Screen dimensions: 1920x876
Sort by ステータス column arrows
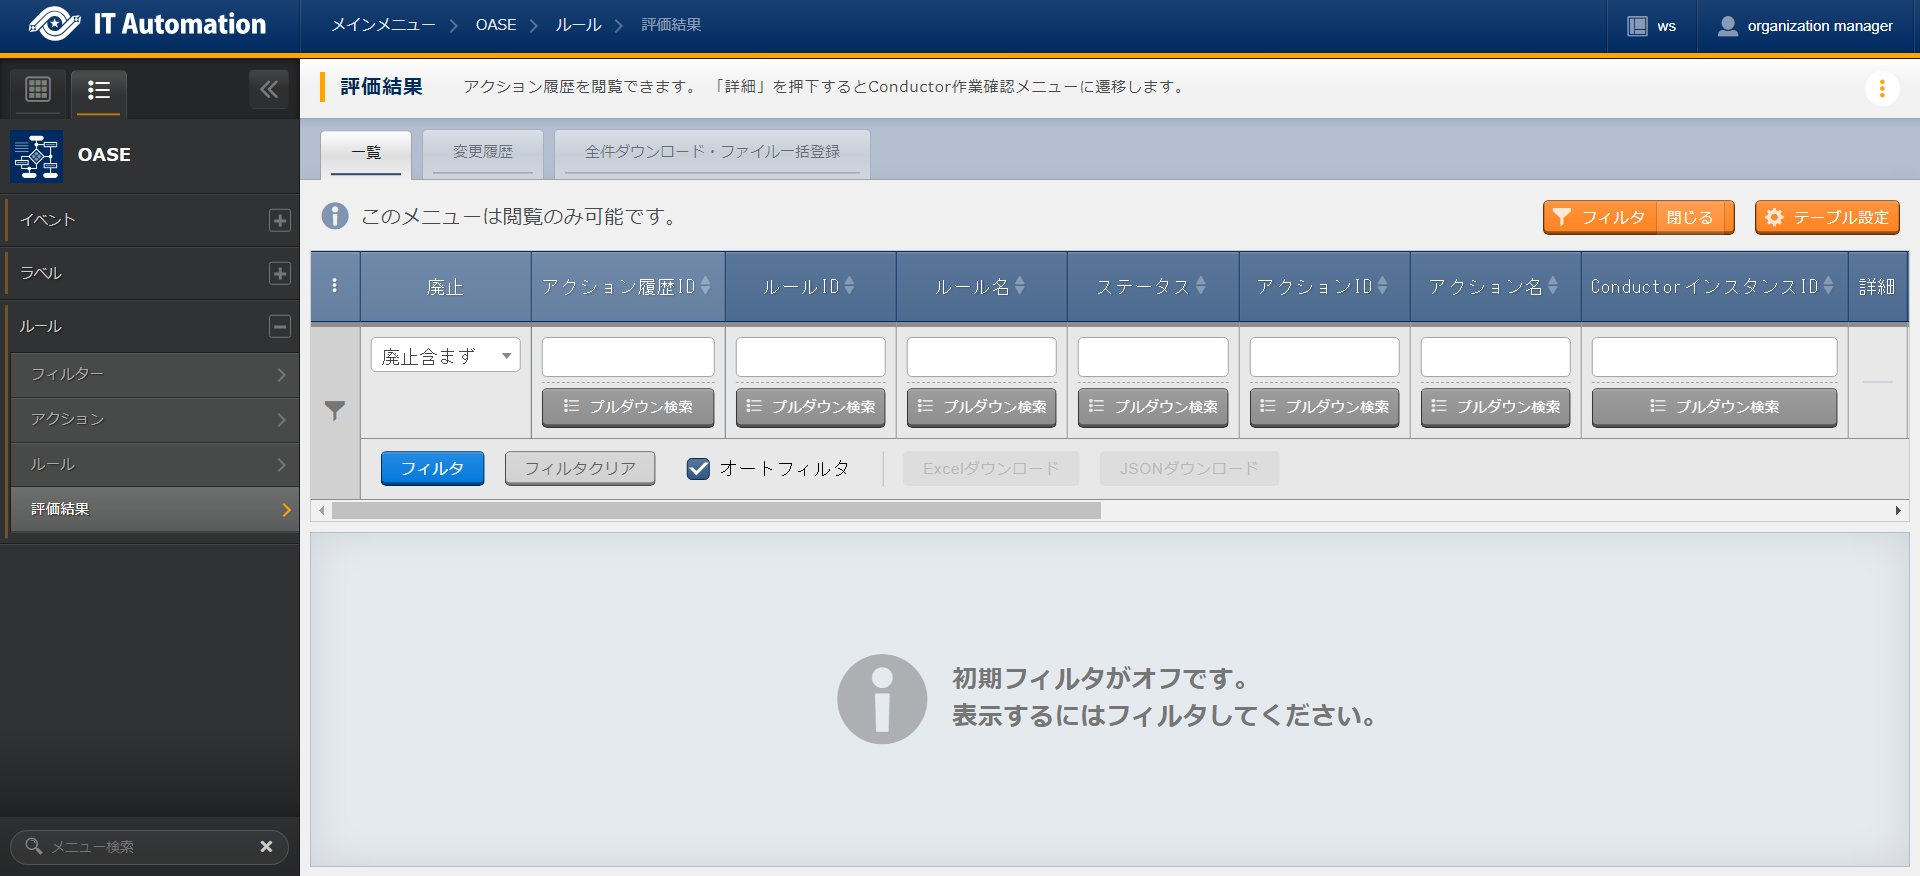click(x=1201, y=286)
